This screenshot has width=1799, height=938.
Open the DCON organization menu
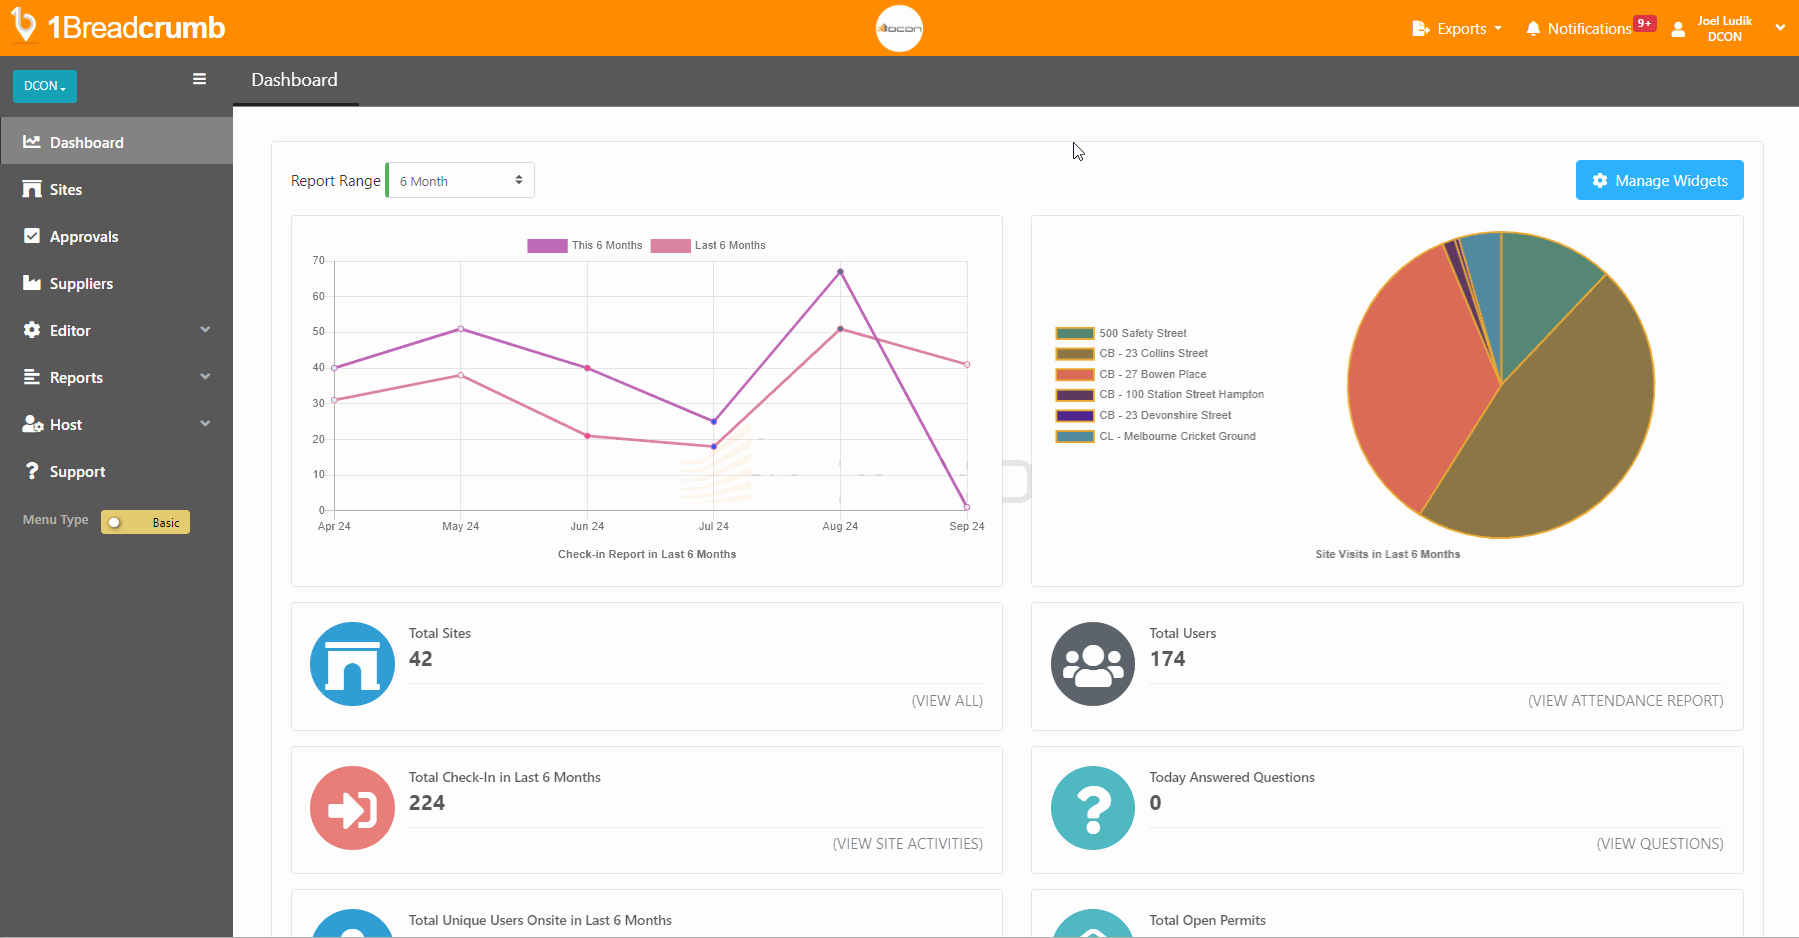click(x=44, y=86)
